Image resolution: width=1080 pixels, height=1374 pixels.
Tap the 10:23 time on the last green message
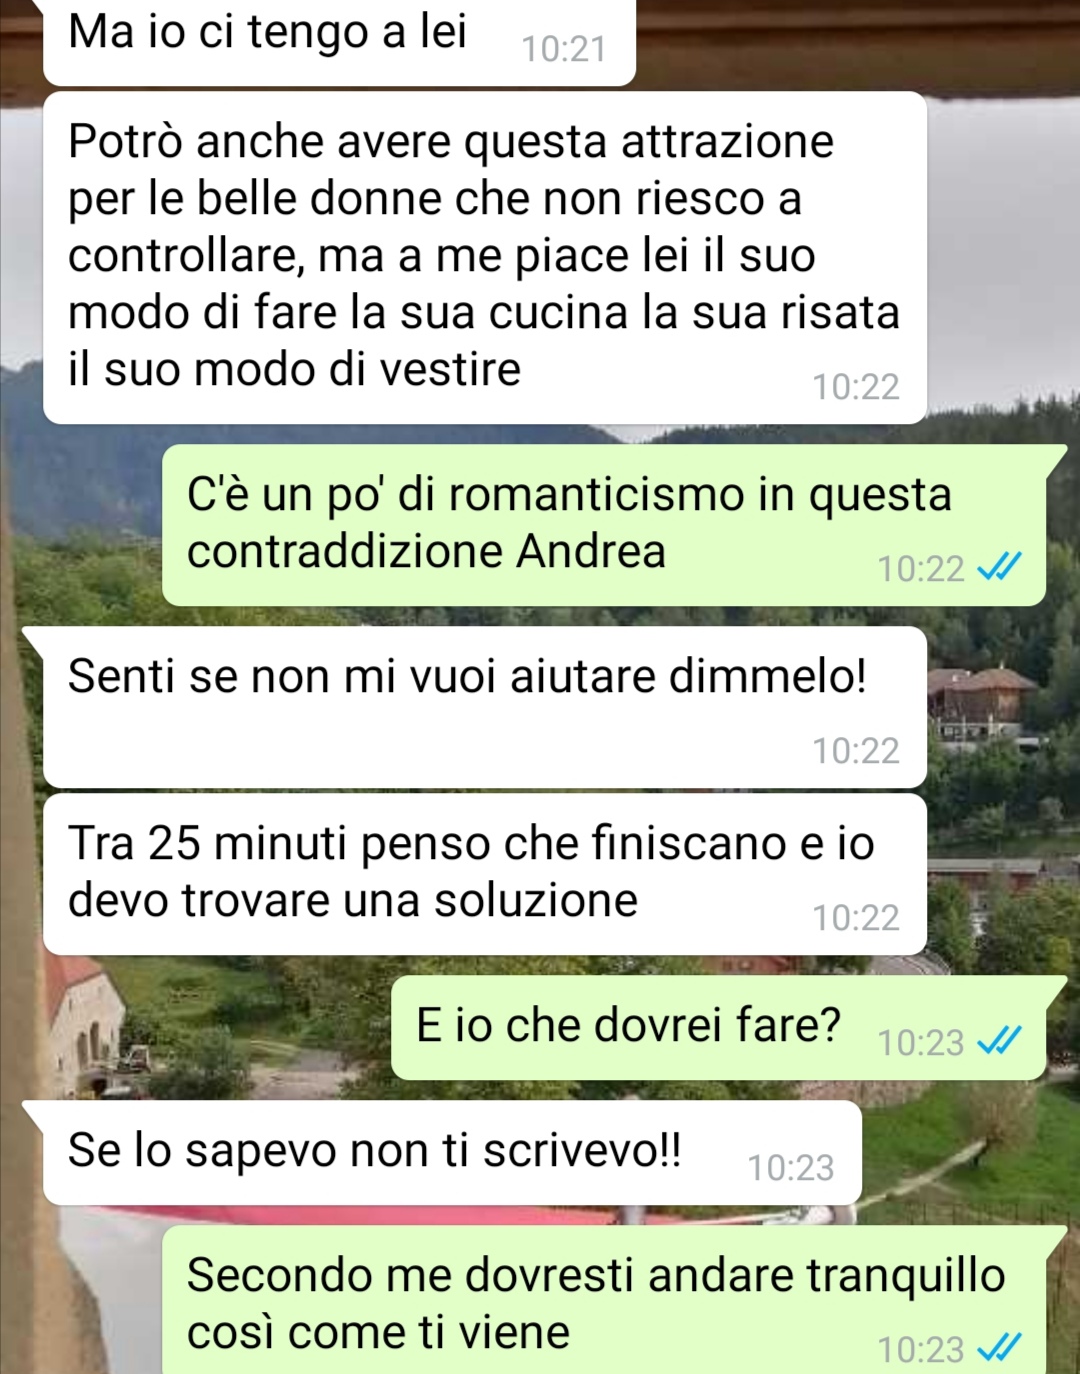click(x=920, y=1349)
